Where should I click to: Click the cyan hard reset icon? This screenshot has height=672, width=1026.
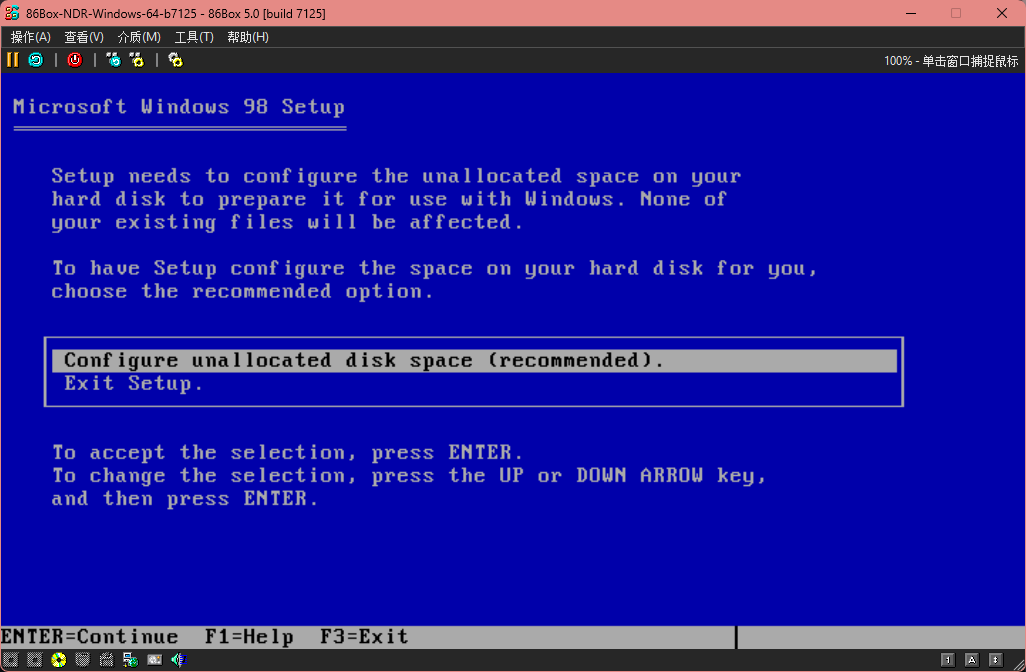pos(35,60)
